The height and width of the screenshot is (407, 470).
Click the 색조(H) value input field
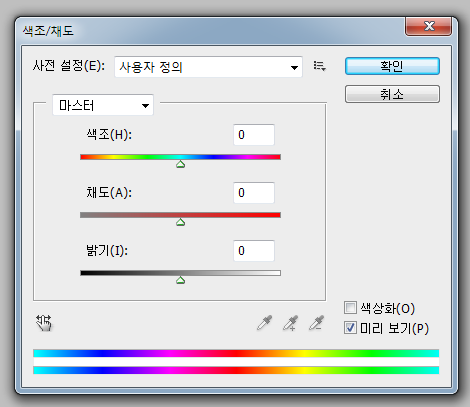click(254, 135)
